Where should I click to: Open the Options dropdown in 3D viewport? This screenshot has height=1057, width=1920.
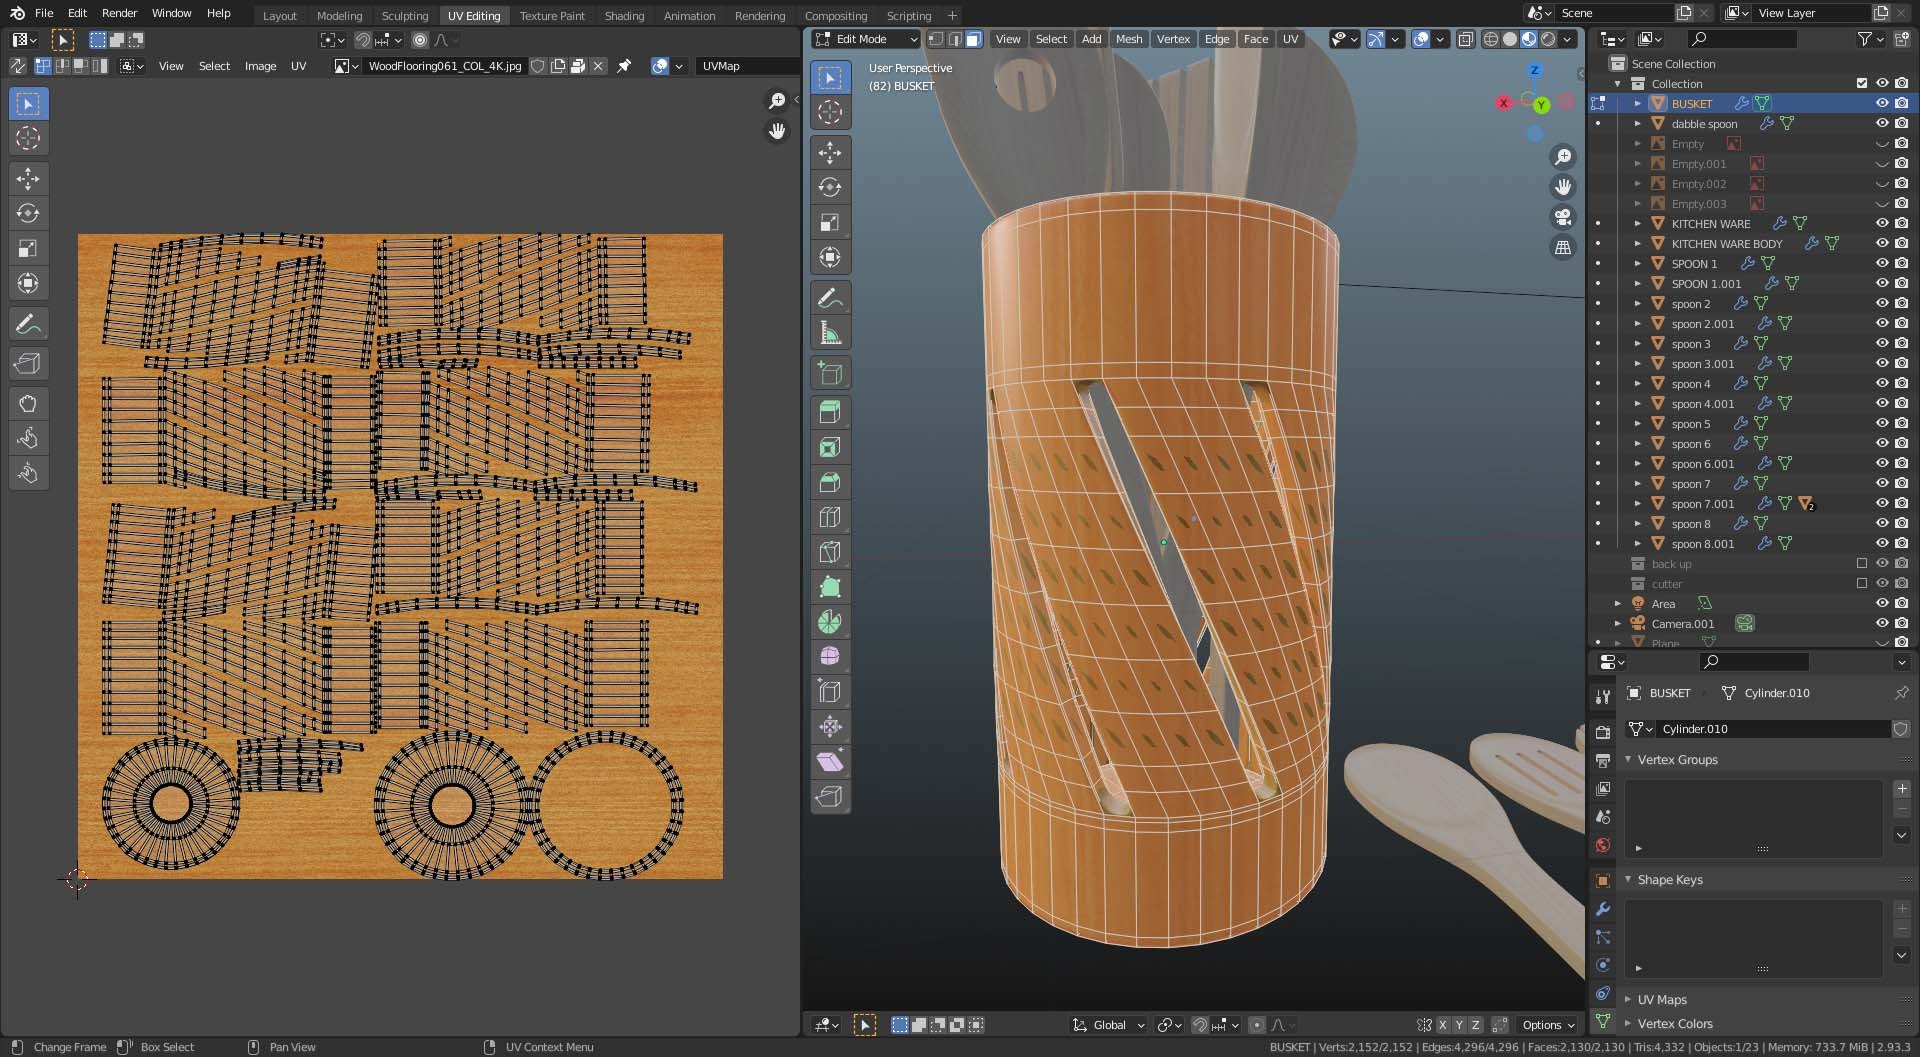click(1547, 1025)
